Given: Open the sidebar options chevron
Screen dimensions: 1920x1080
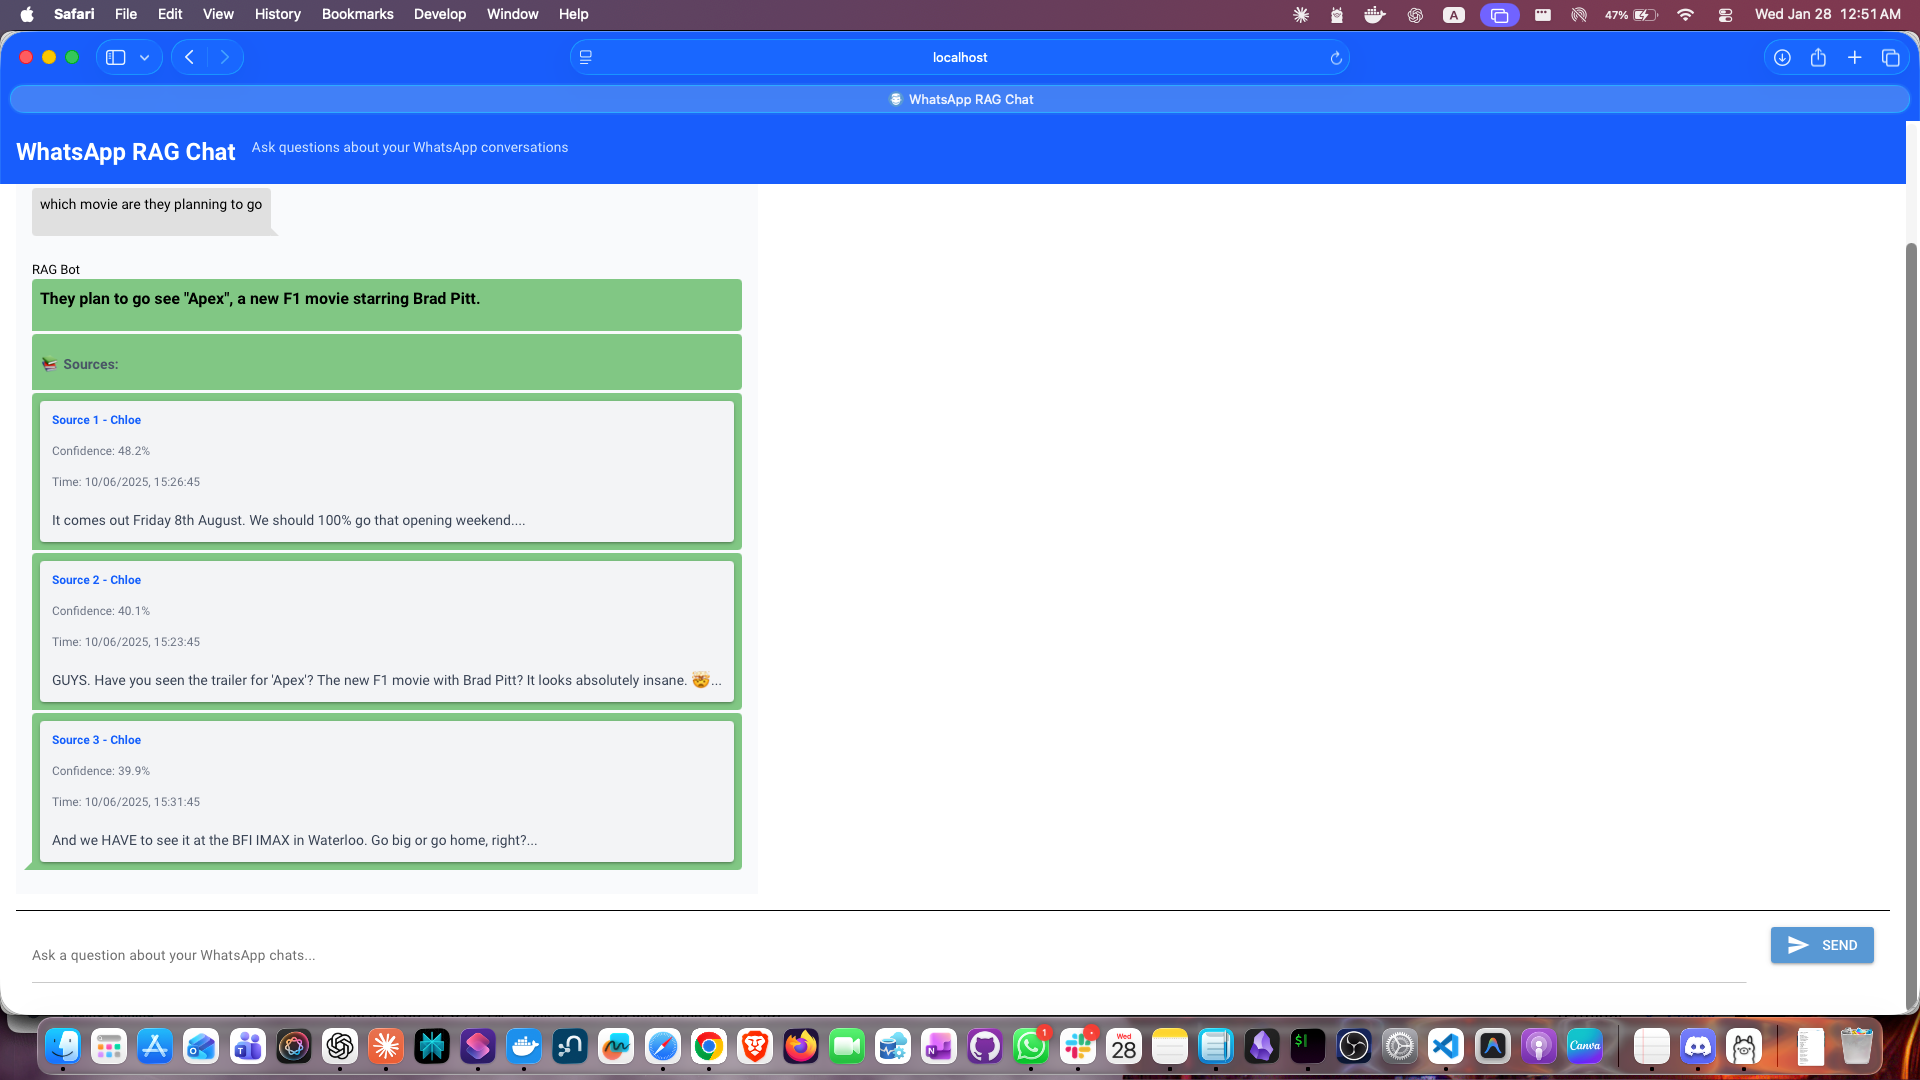Looking at the screenshot, I should [145, 57].
